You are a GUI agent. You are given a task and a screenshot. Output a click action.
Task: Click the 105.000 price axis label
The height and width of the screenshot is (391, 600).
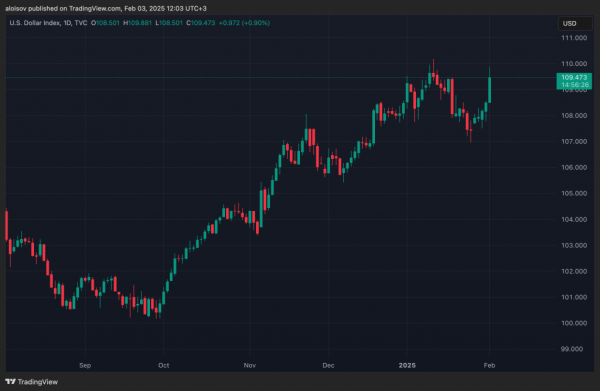coord(574,194)
